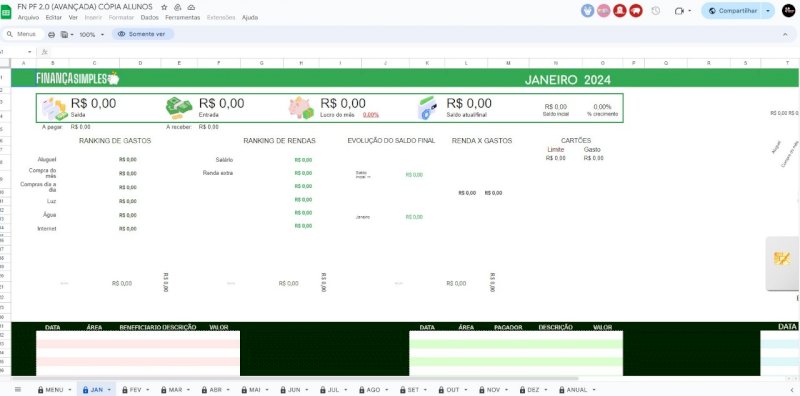Click the JANEIRO 2024 header cell
The height and width of the screenshot is (396, 800).
point(567,80)
